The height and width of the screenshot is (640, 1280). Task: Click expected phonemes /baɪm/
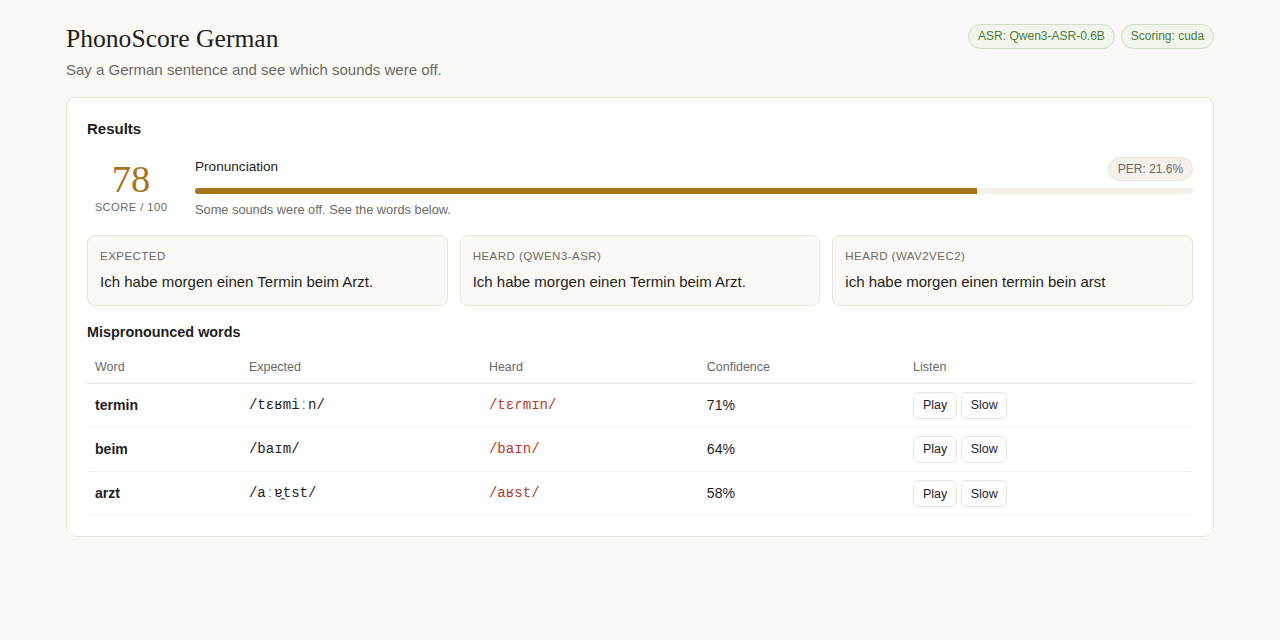(x=274, y=449)
